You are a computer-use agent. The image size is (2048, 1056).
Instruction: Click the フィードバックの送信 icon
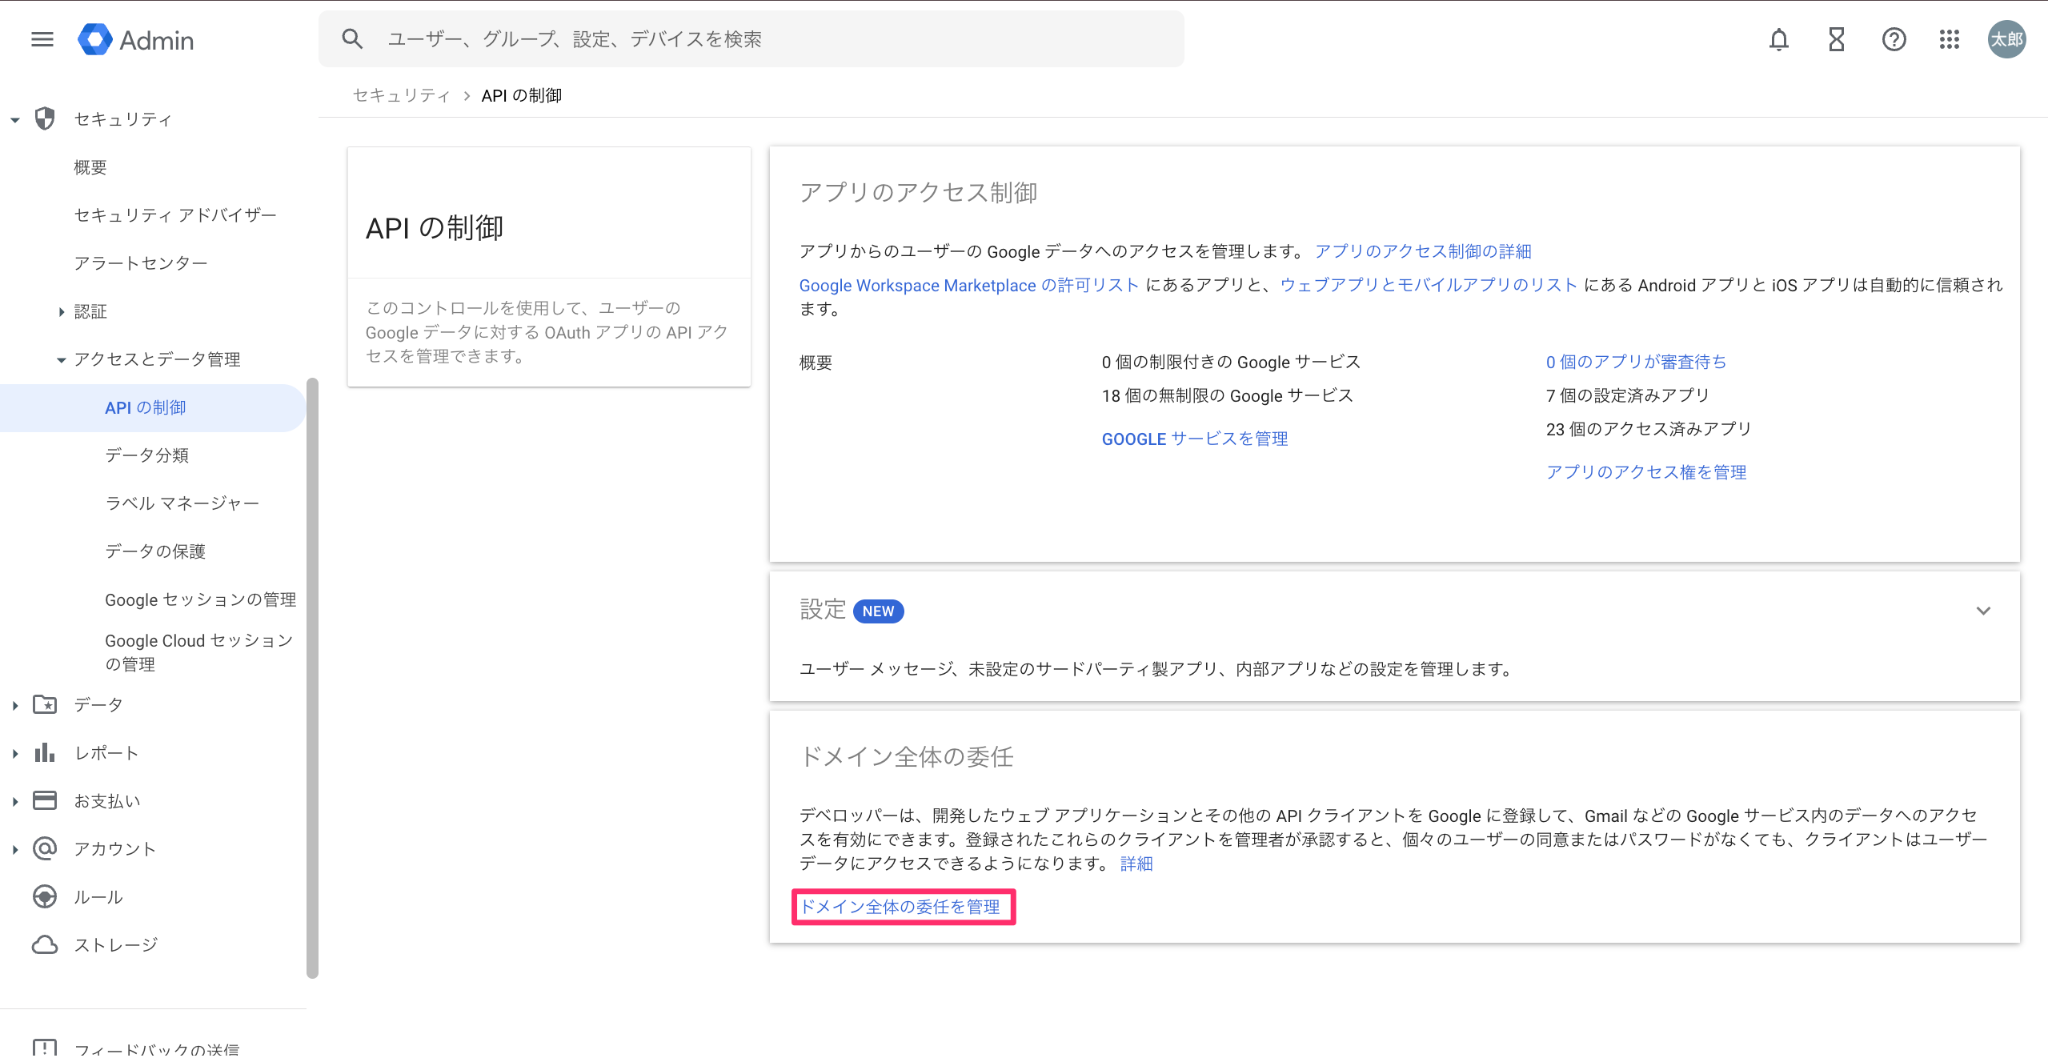point(45,1047)
